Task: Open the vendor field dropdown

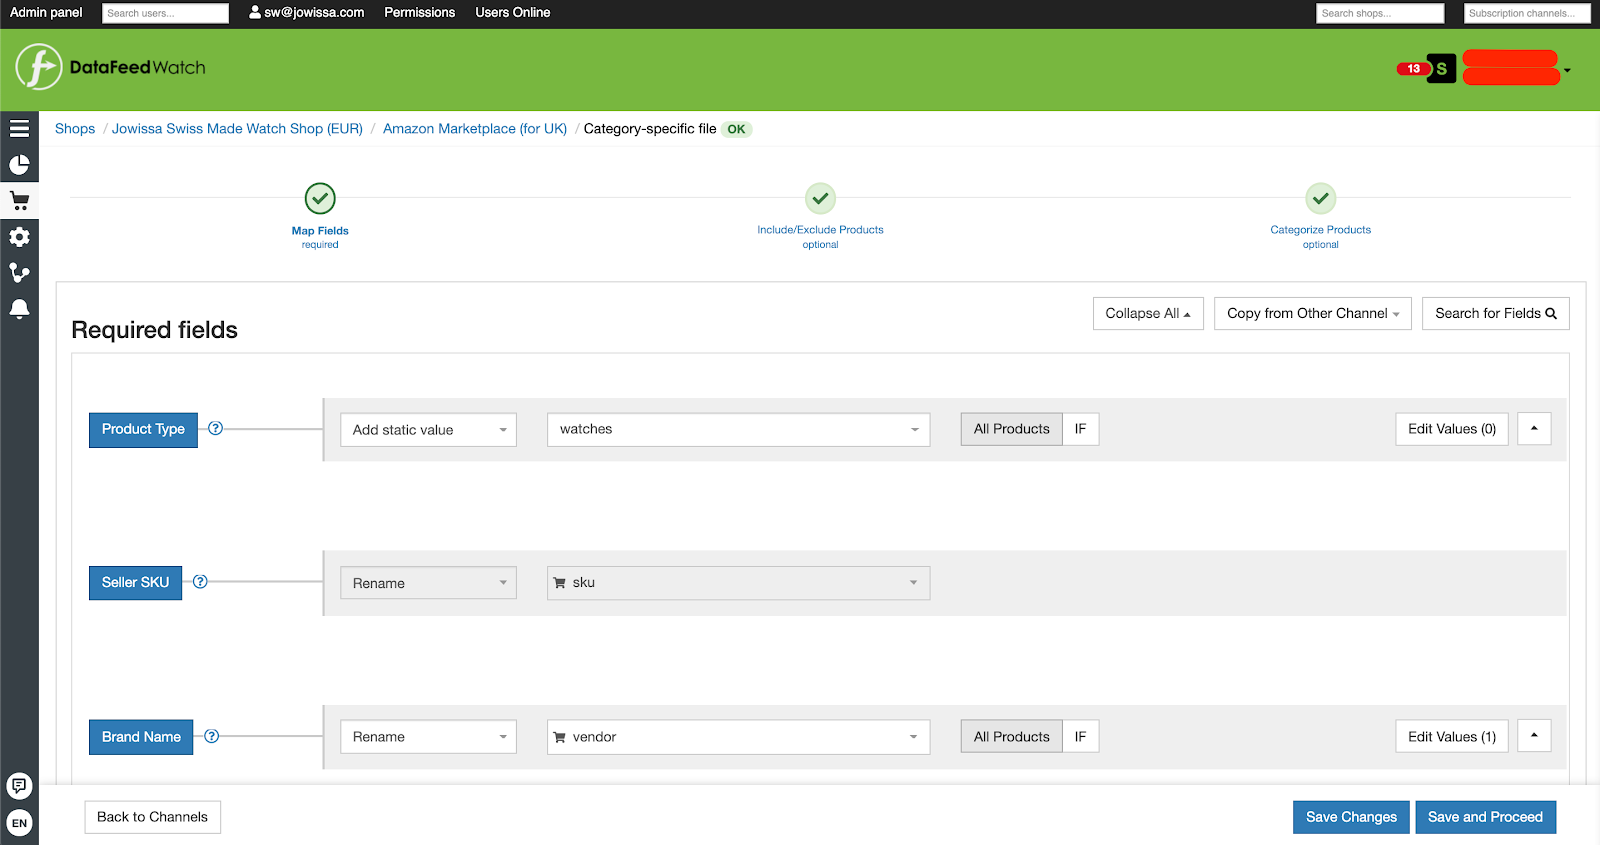Action: tap(738, 737)
